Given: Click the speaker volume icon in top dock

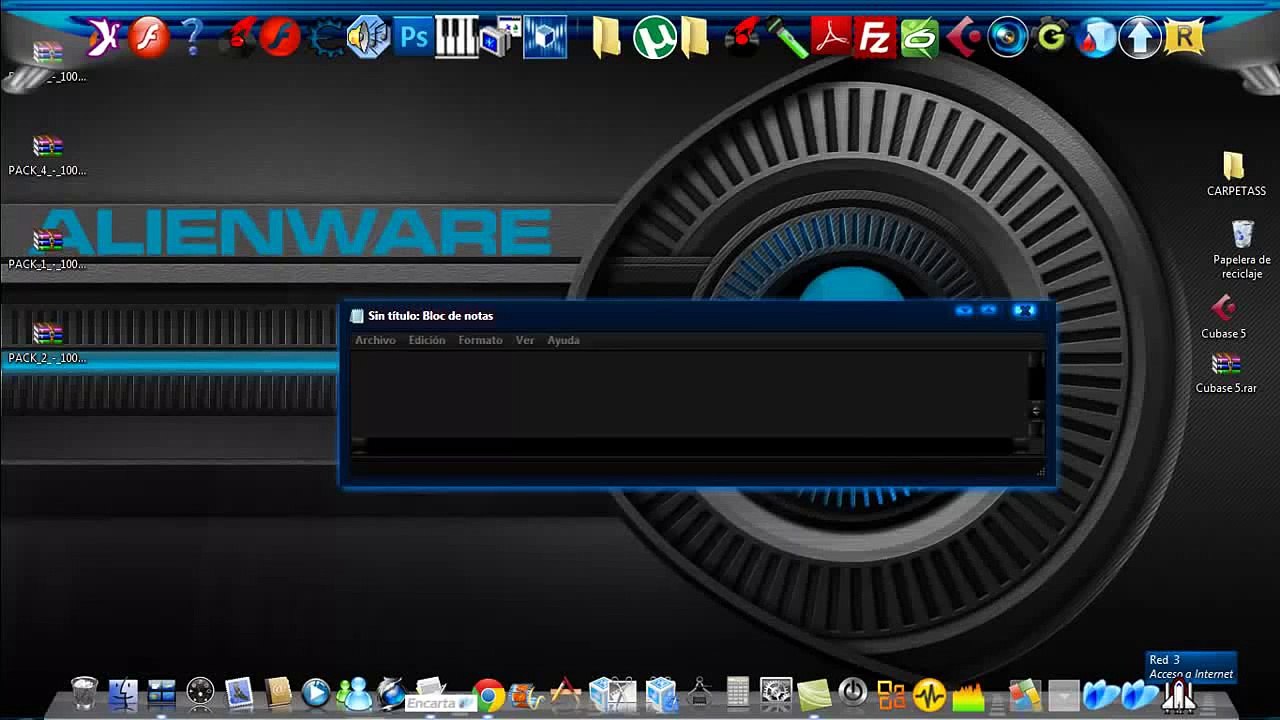Looking at the screenshot, I should point(368,39).
